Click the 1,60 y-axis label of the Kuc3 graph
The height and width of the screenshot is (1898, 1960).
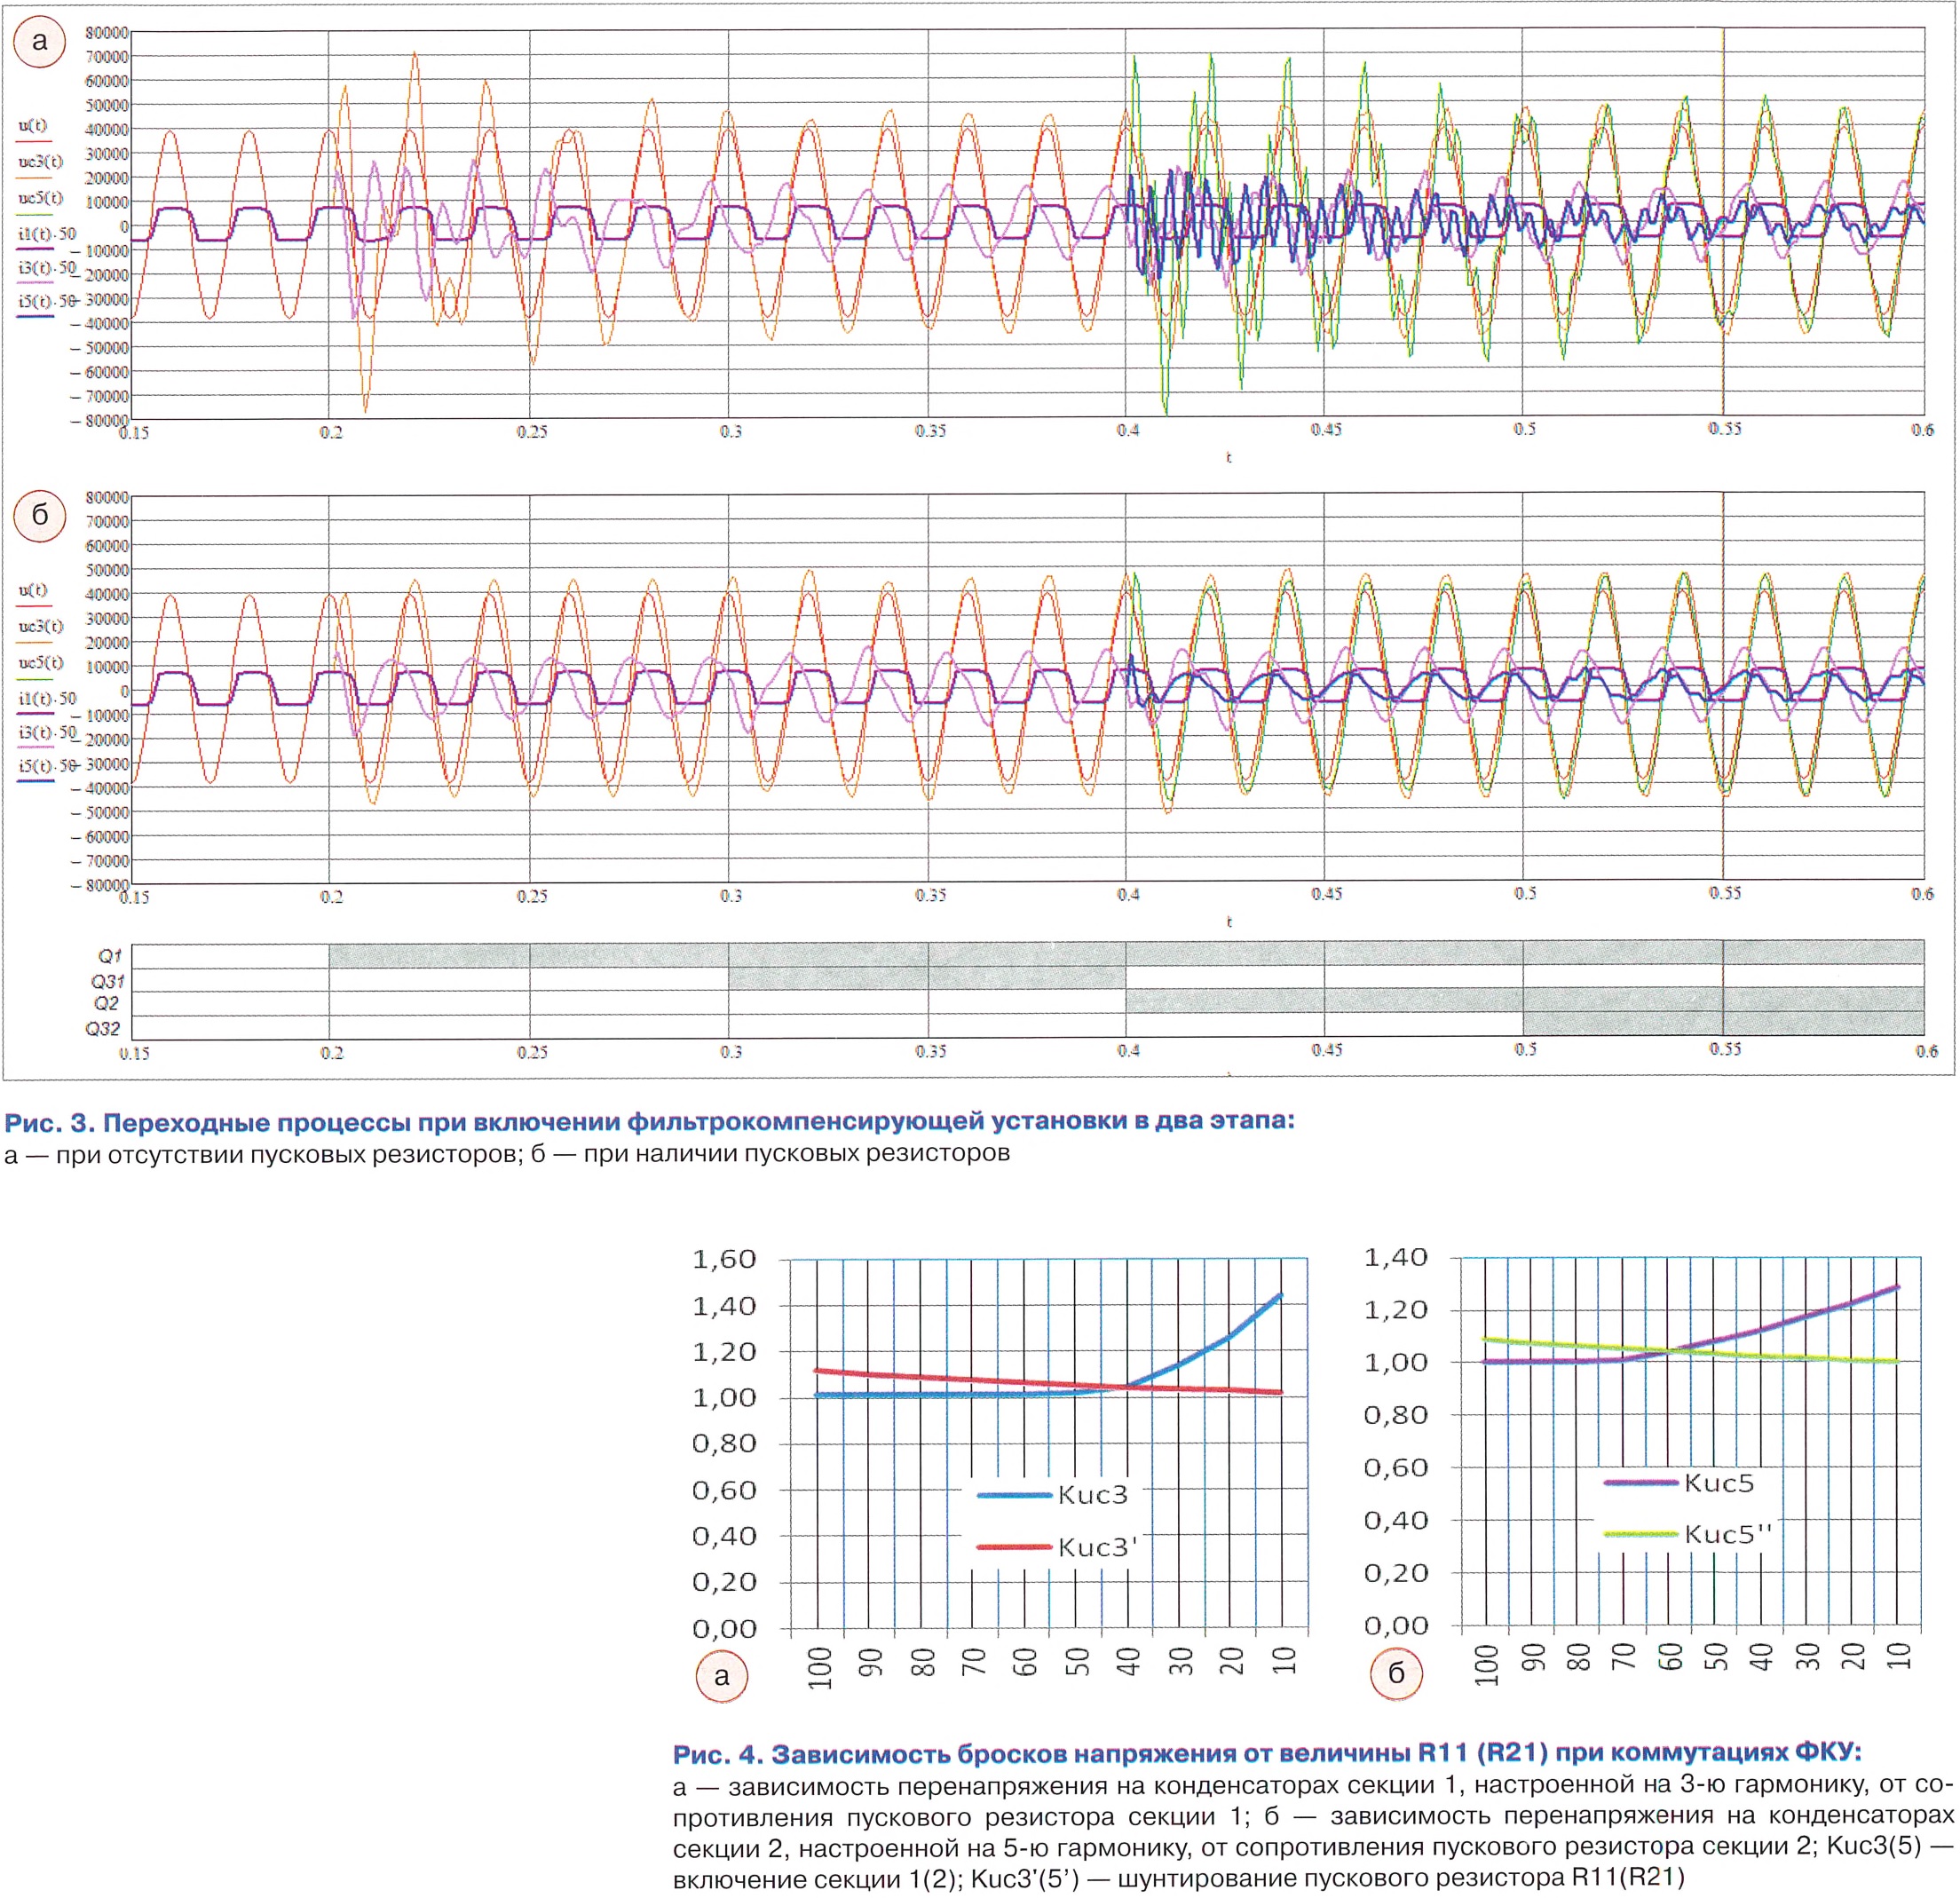pyautogui.click(x=724, y=1259)
